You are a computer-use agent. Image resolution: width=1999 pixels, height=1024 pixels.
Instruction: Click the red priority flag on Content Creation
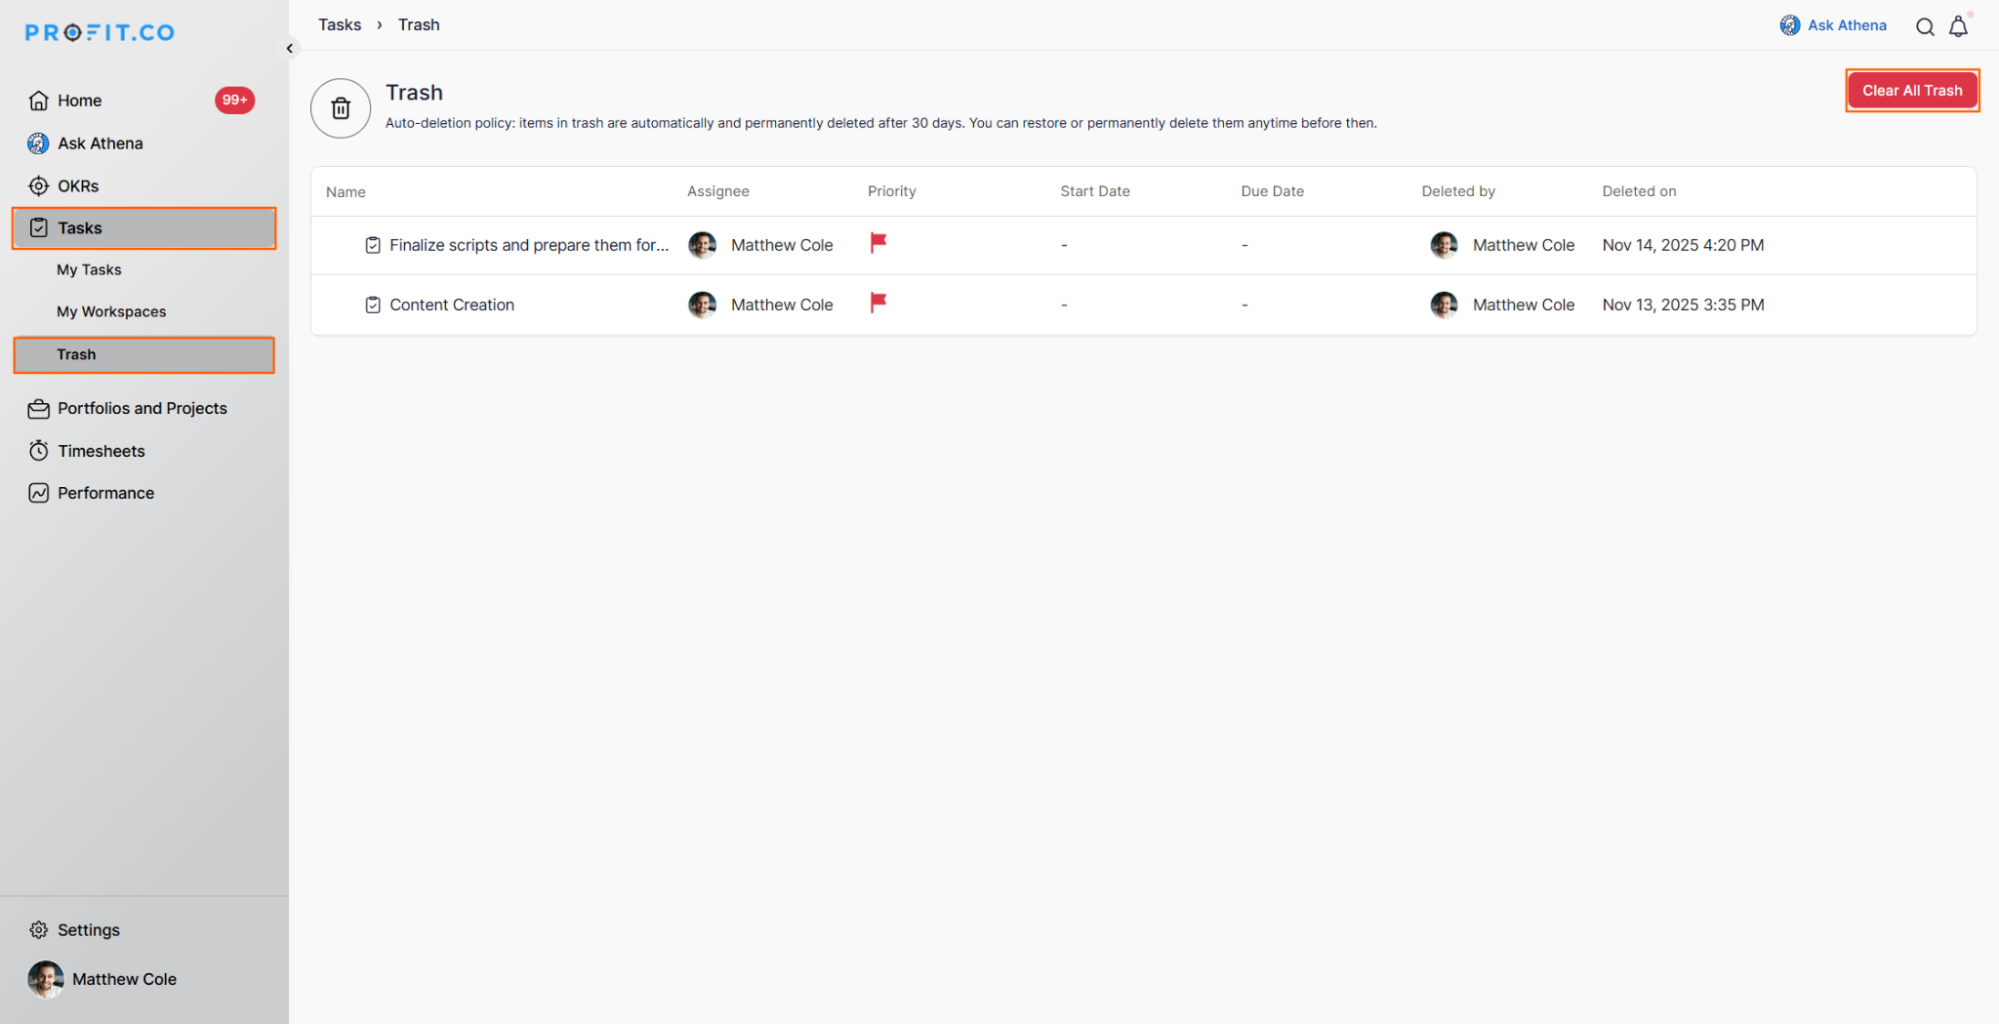pyautogui.click(x=878, y=303)
